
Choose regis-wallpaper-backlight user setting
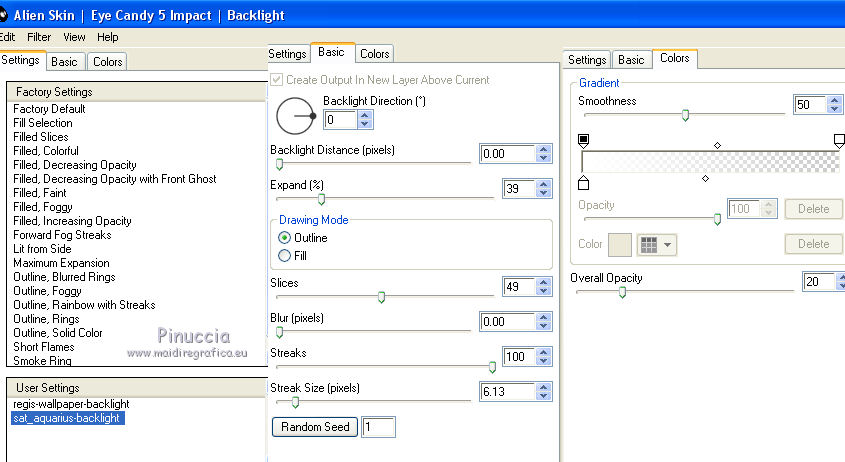click(x=71, y=404)
